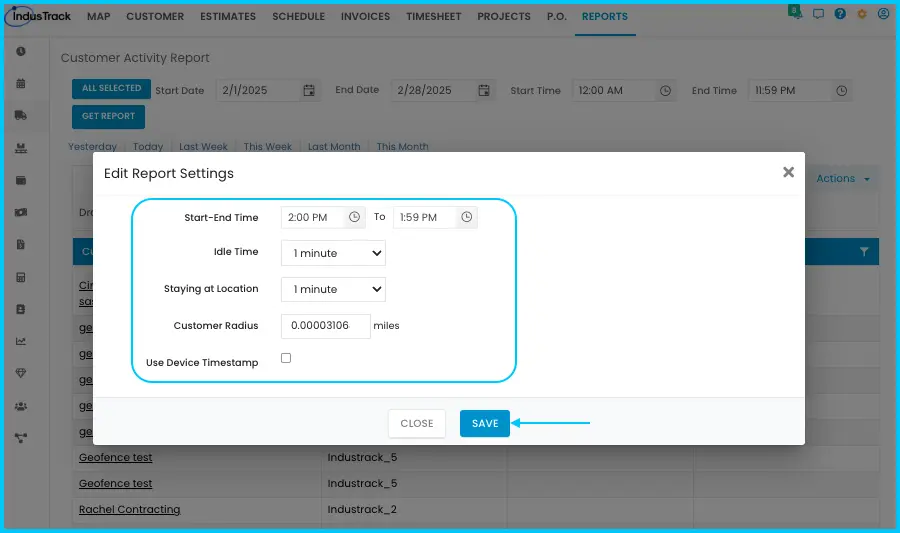This screenshot has width=900, height=533.
Task: Toggle the Use Device Timestamp checkbox
Action: (286, 358)
